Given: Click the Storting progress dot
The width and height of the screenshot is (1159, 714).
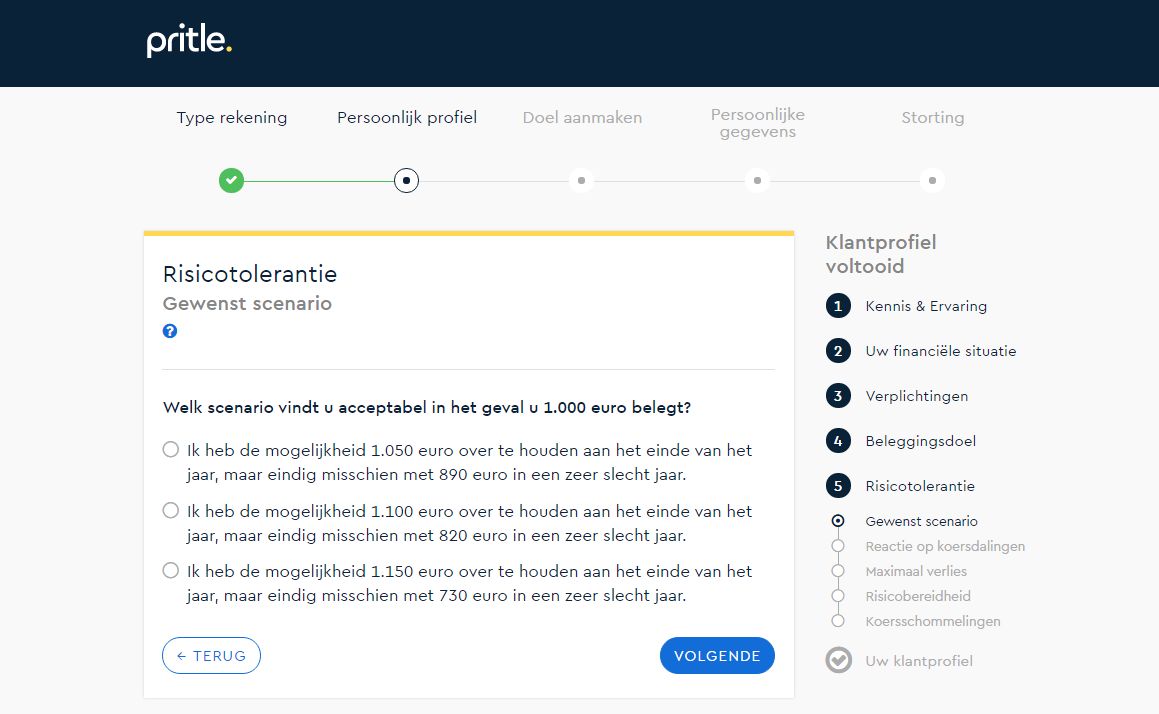Looking at the screenshot, I should 932,181.
